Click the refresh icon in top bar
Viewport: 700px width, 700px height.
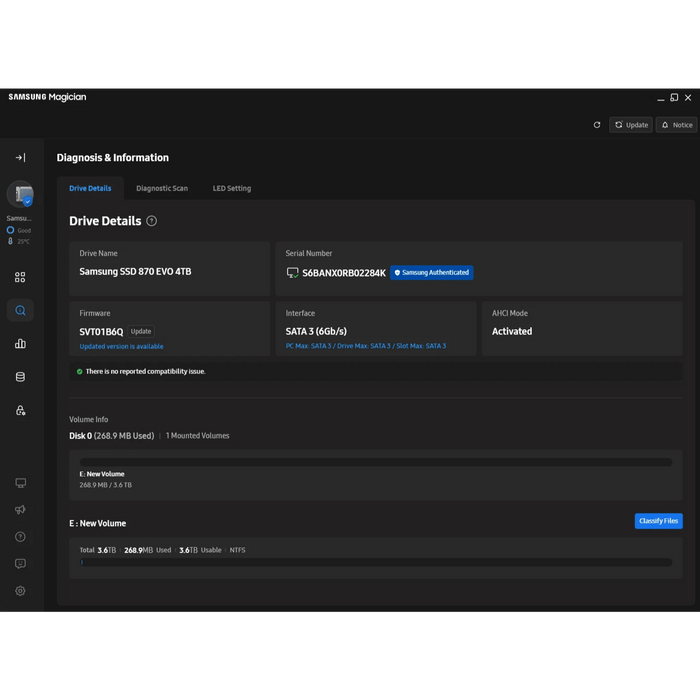[597, 125]
